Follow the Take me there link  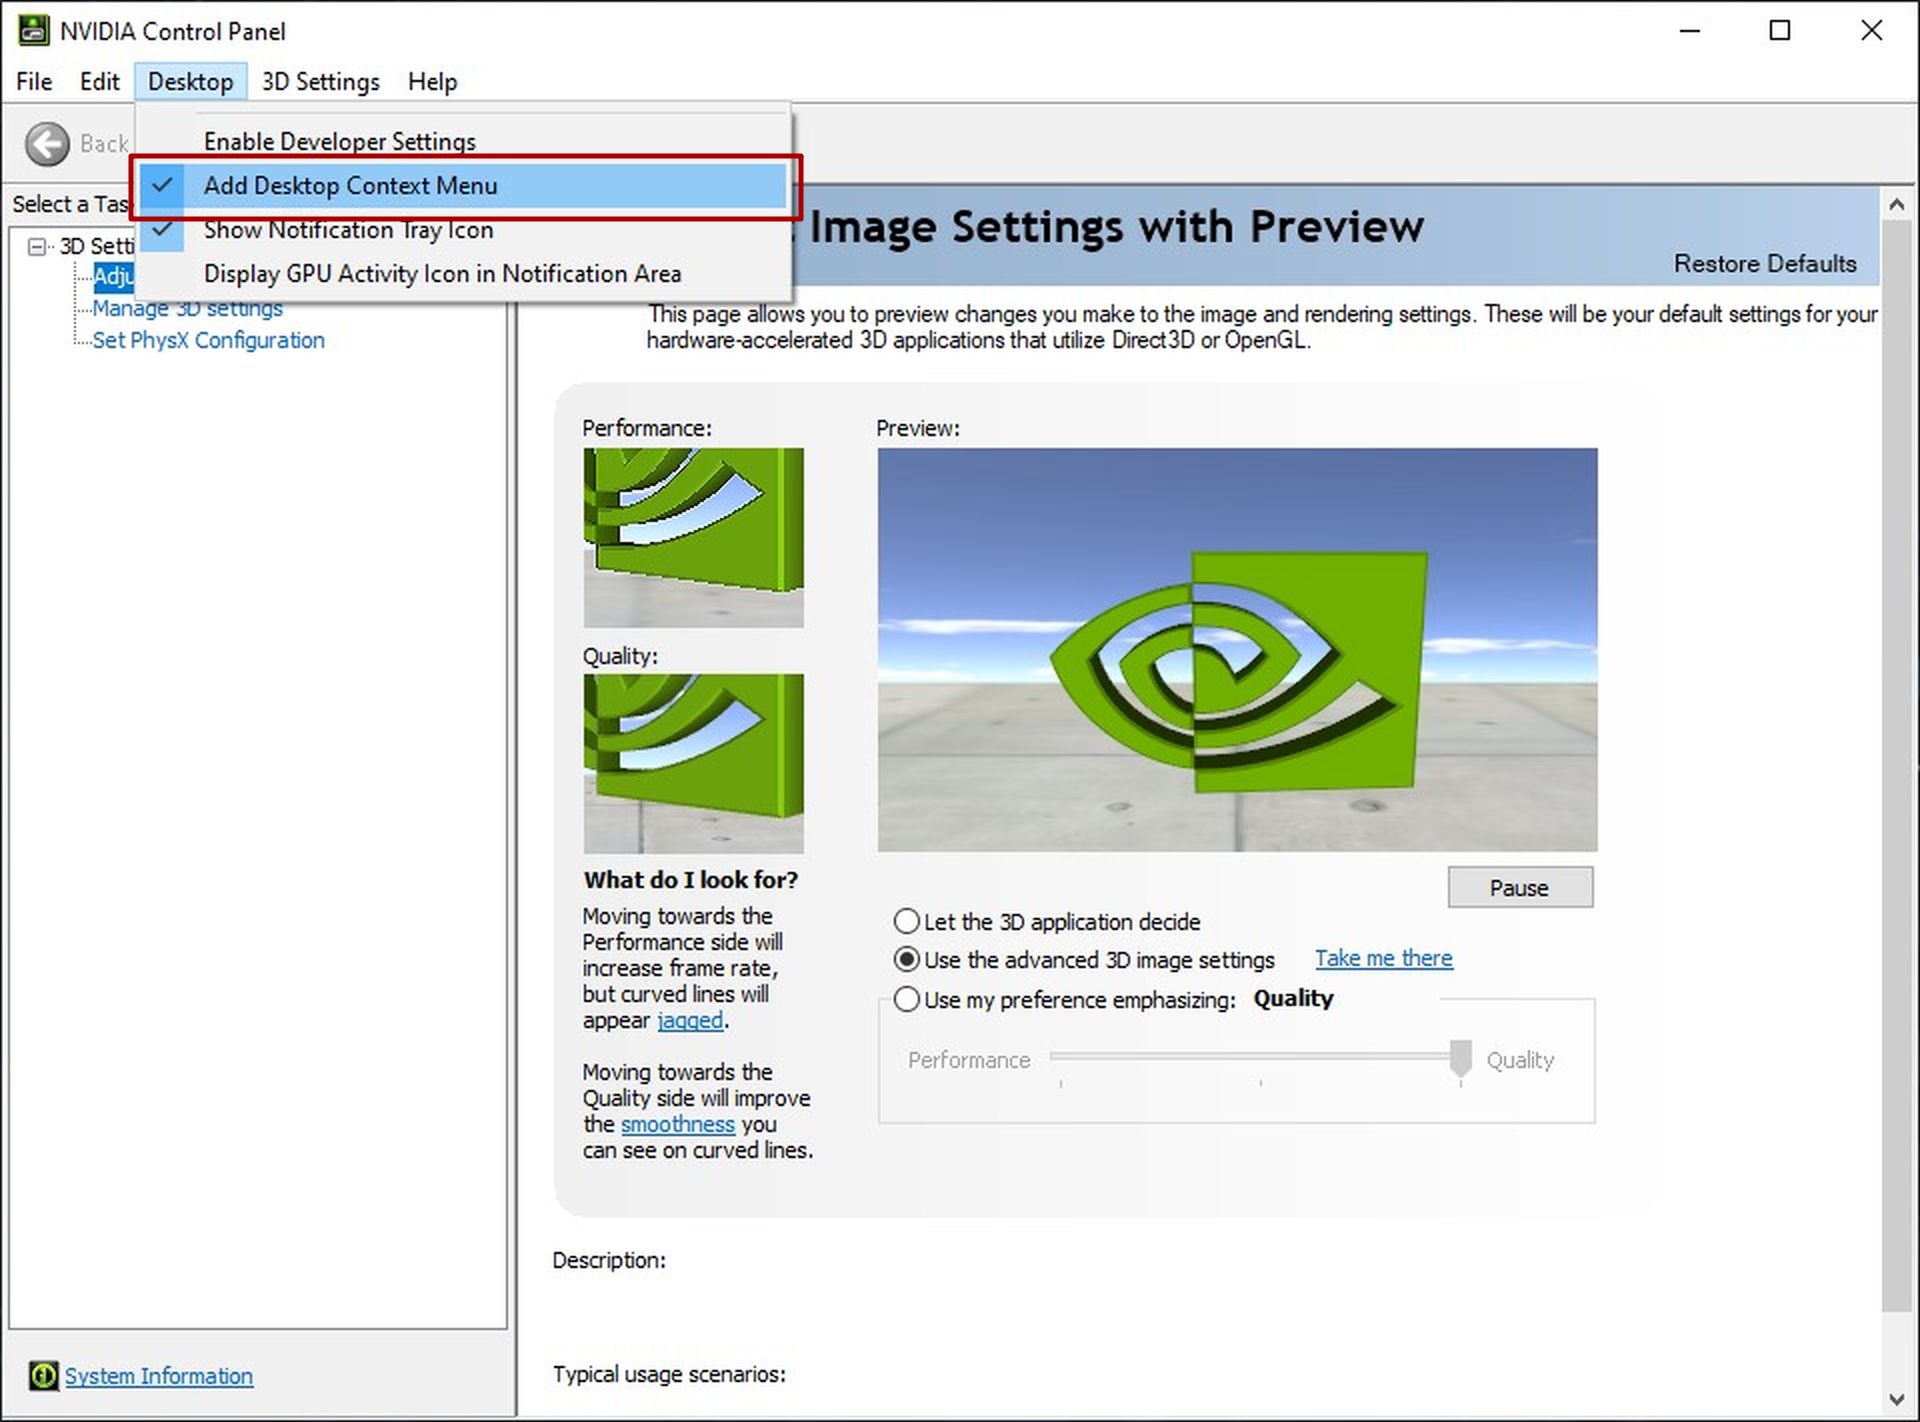click(1383, 958)
